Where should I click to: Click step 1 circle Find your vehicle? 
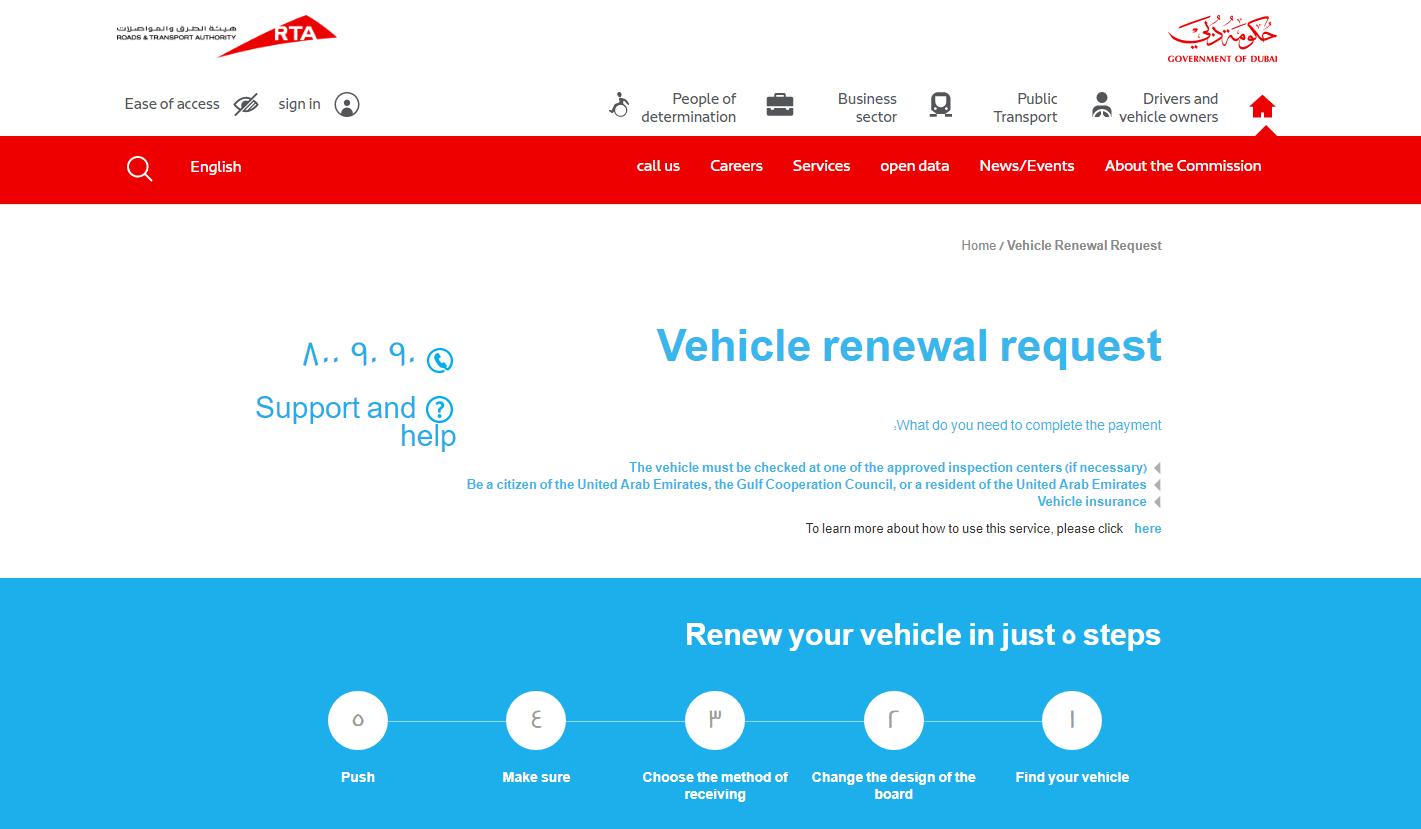click(x=1072, y=720)
